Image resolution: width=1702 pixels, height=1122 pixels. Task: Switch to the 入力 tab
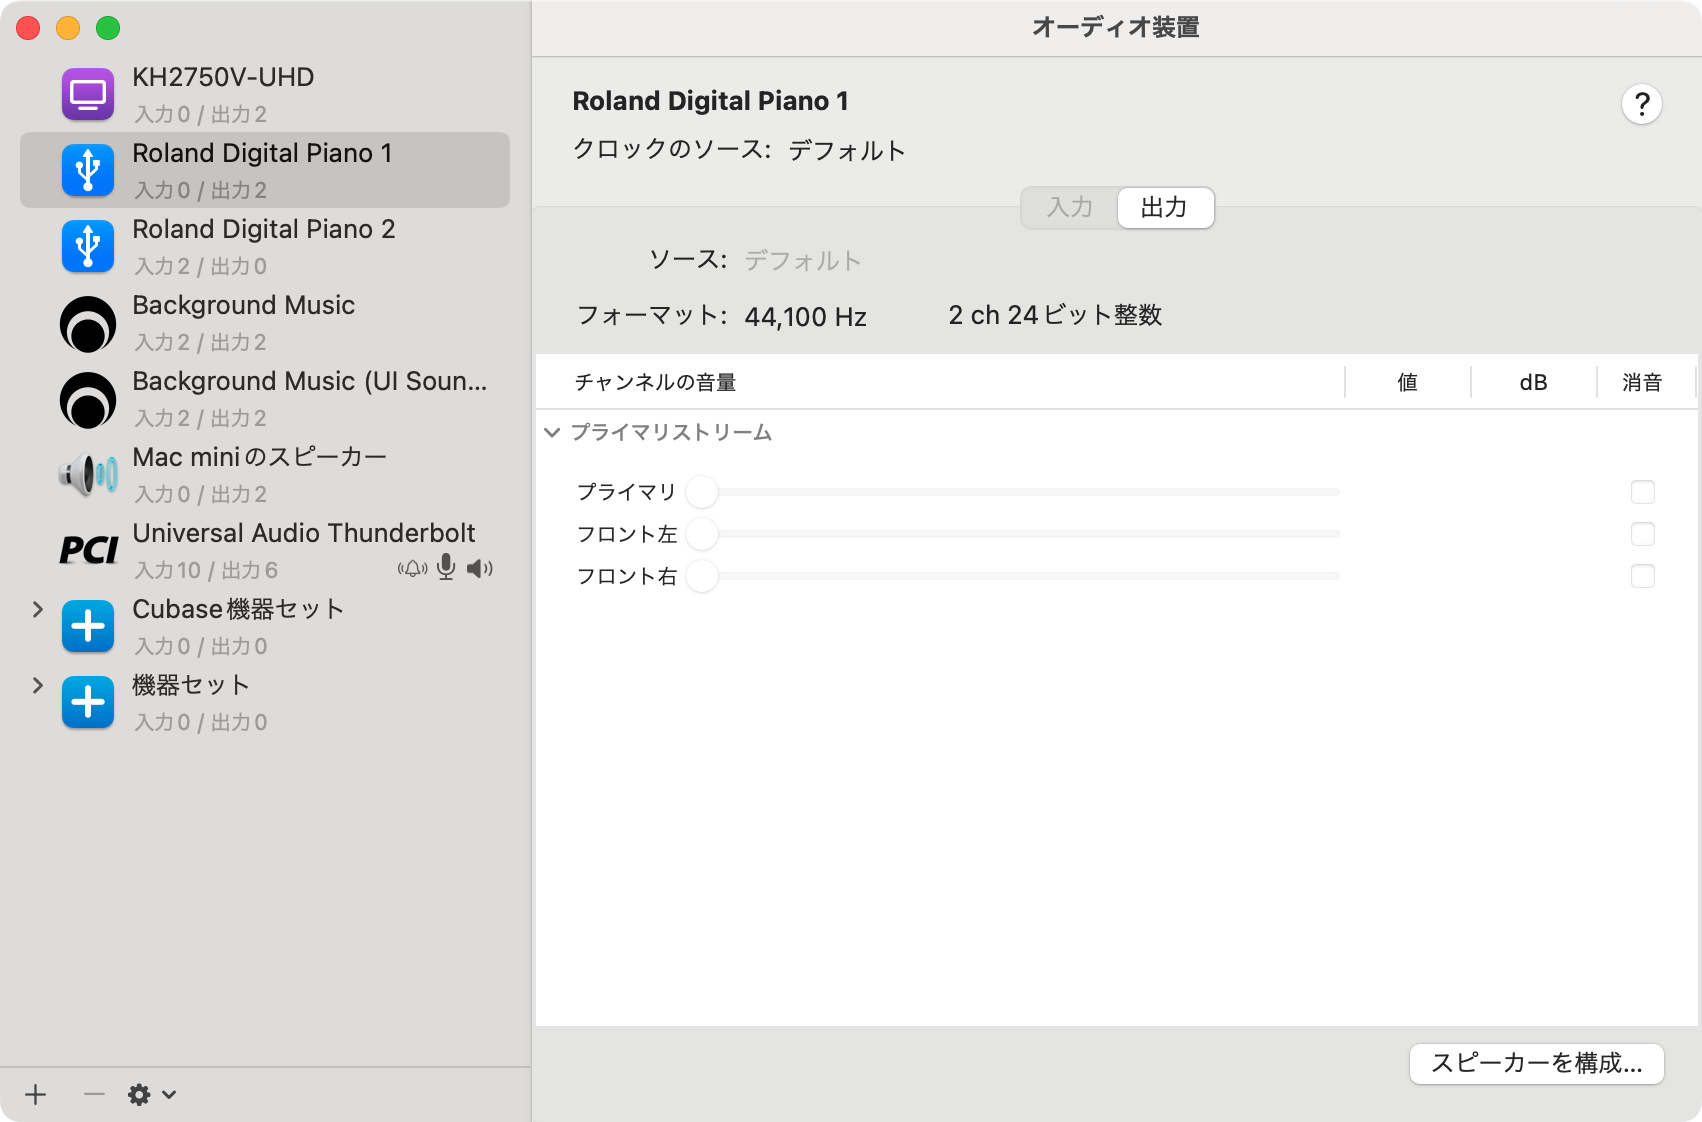[1070, 208]
